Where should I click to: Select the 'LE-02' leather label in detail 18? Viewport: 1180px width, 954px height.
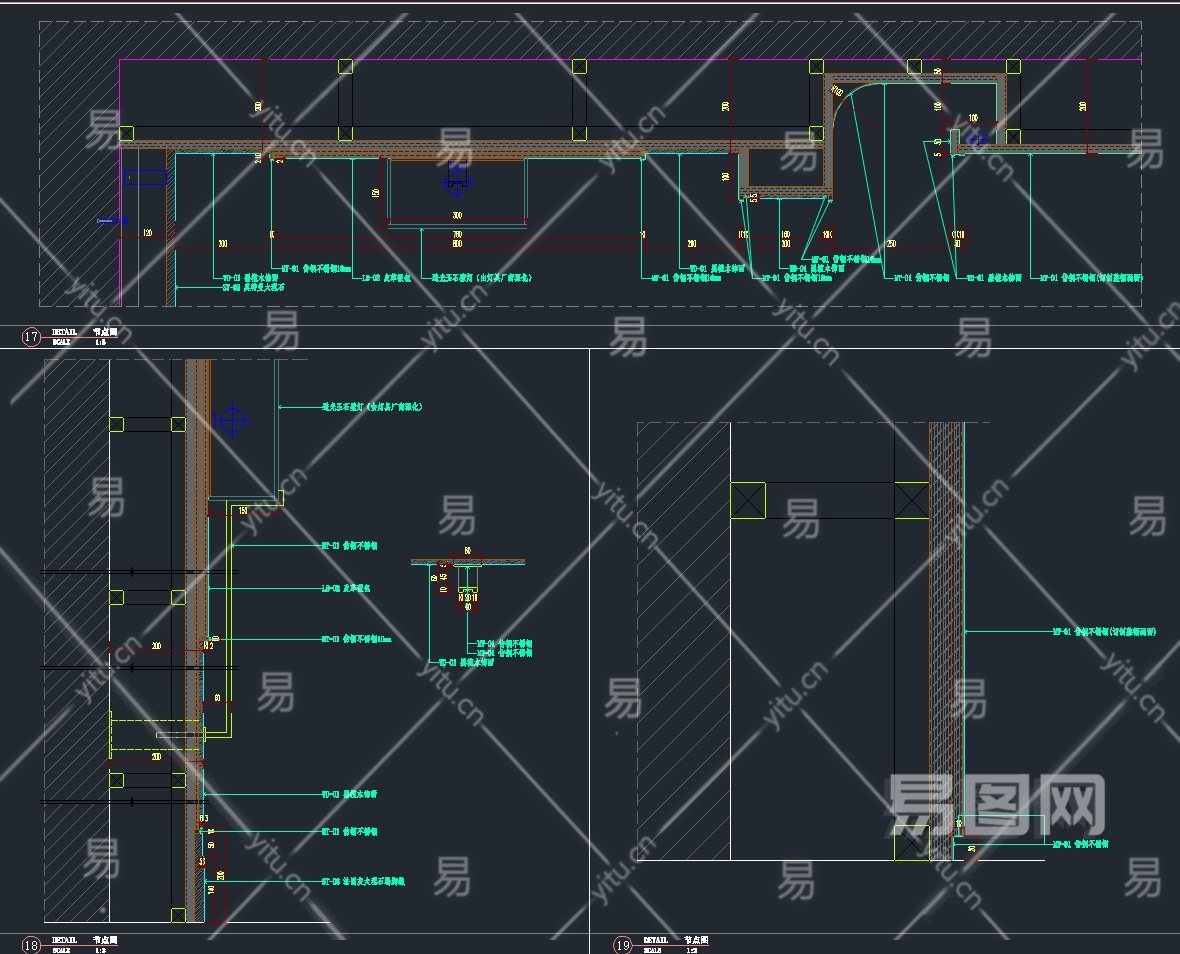coord(346,588)
